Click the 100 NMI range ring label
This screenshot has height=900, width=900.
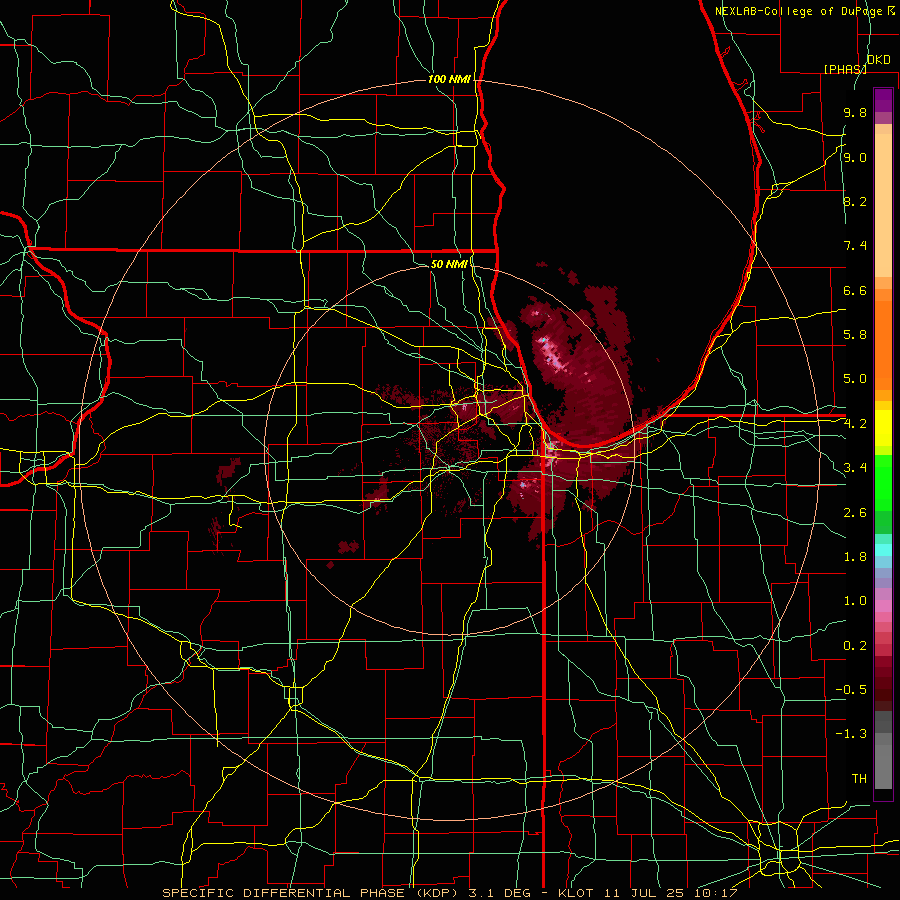pyautogui.click(x=449, y=79)
